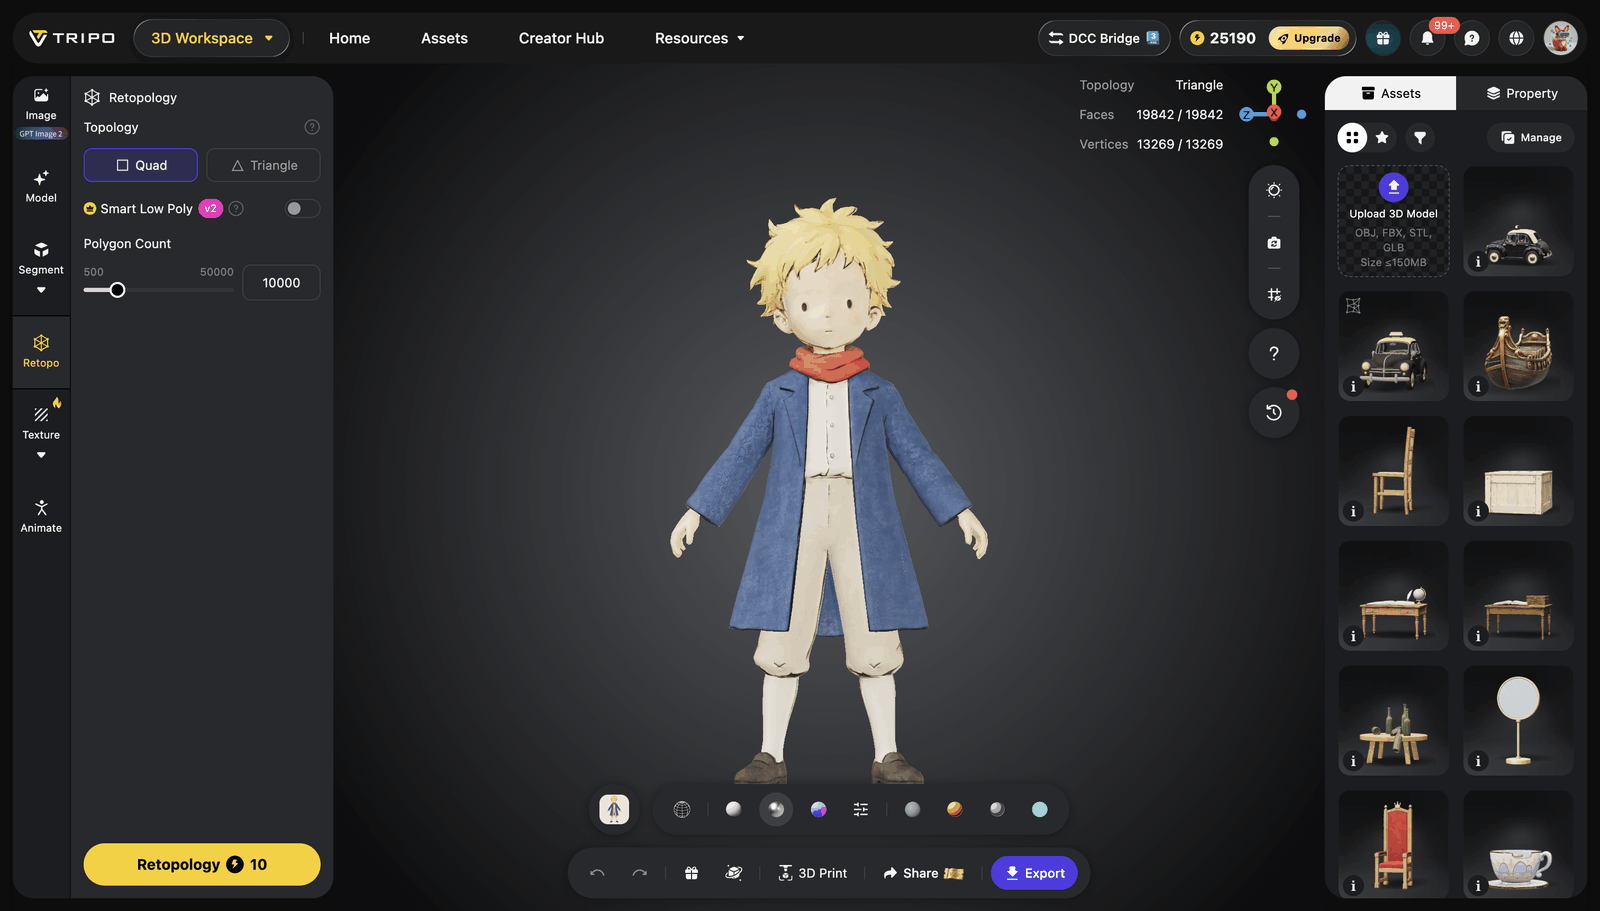Click the orbiting cube icon in bottom toolbar

point(734,873)
